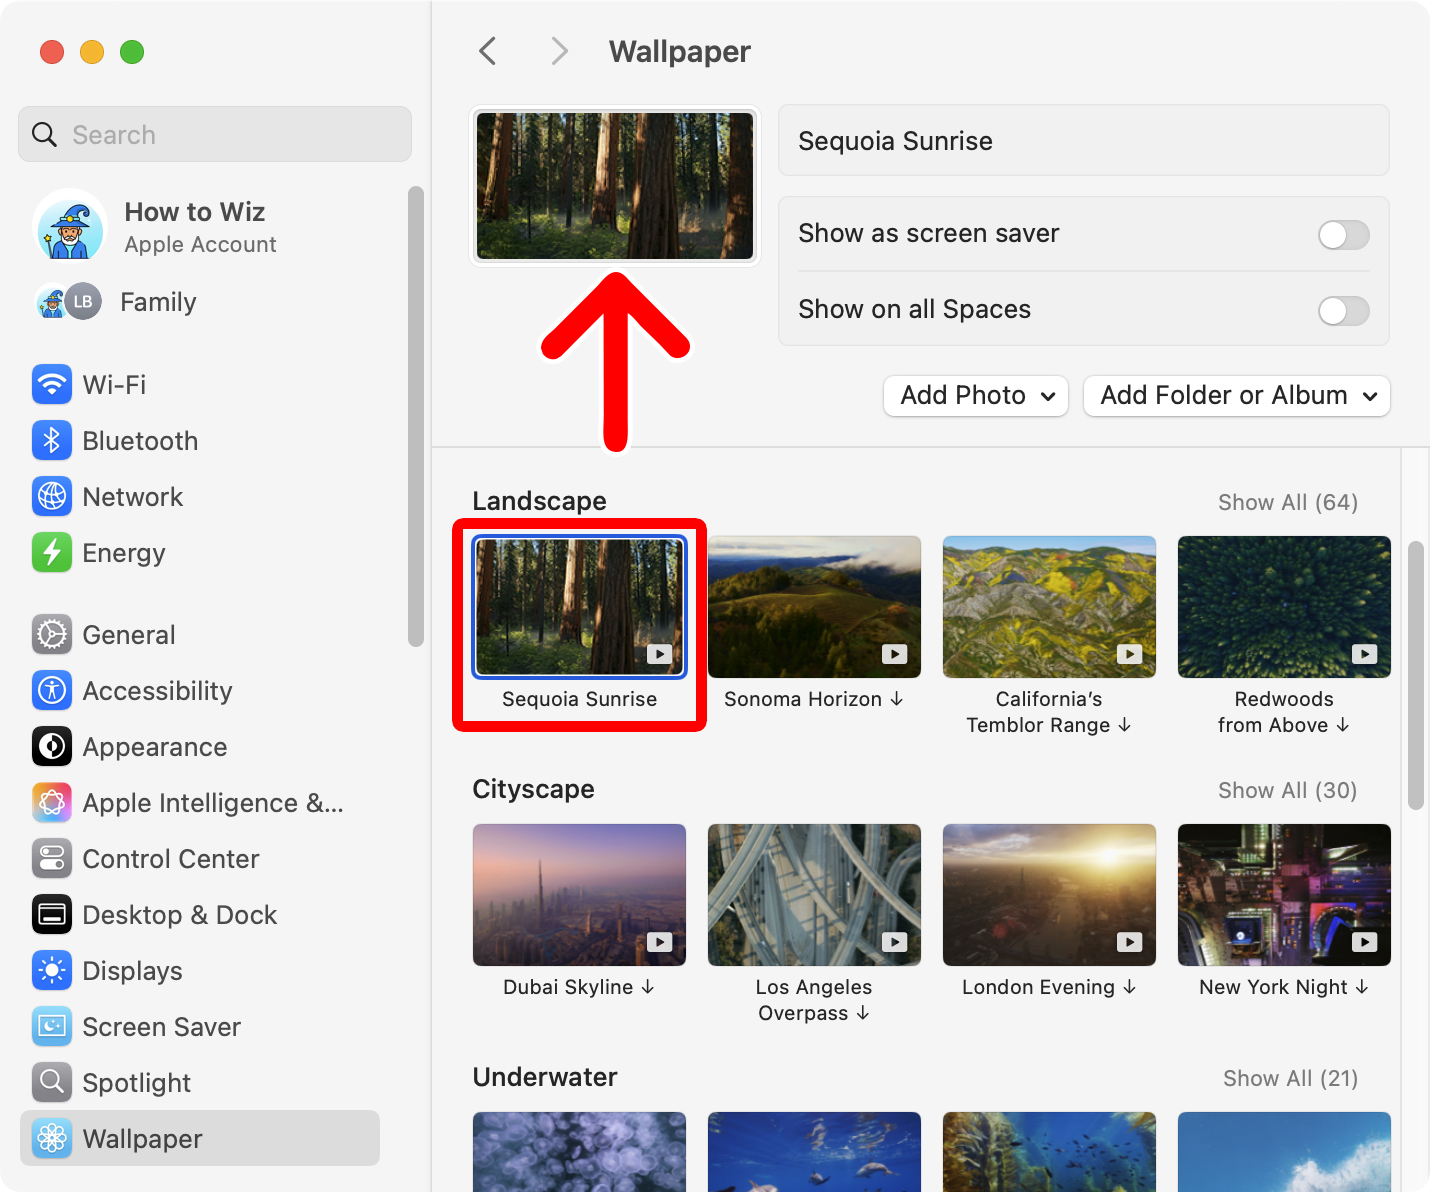
Task: Open the Network settings icon
Action: click(x=52, y=496)
